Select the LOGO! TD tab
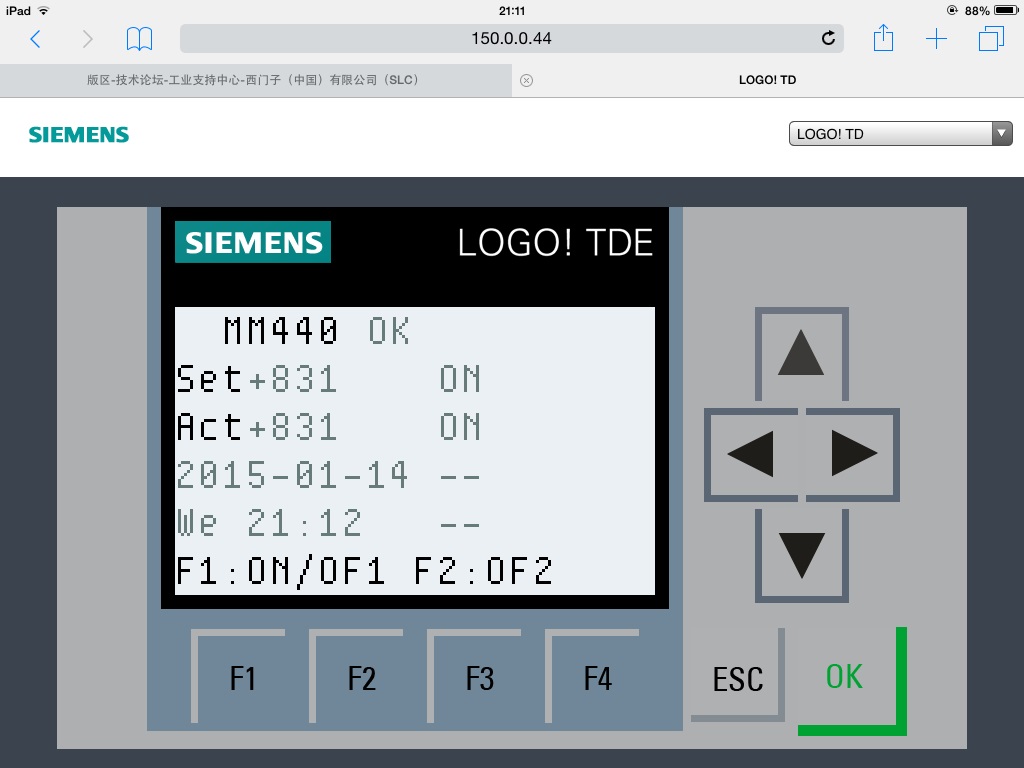Image resolution: width=1024 pixels, height=768 pixels. tap(767, 80)
